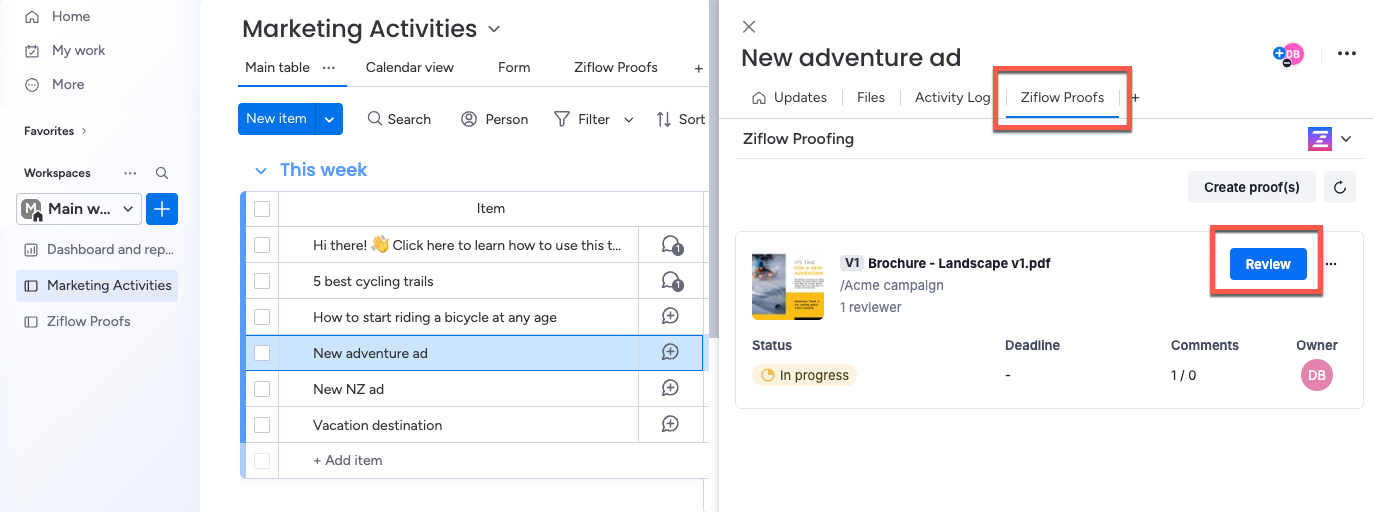Click the blue Review button
This screenshot has width=1373, height=512.
pos(1268,264)
